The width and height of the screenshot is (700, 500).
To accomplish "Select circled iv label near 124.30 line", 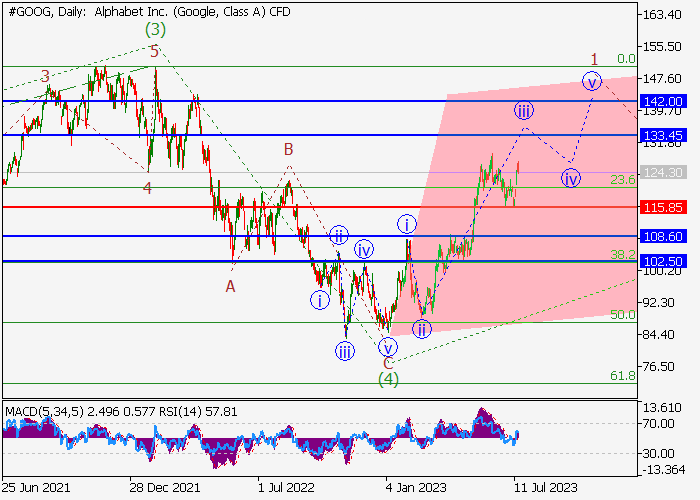I will tap(571, 178).
